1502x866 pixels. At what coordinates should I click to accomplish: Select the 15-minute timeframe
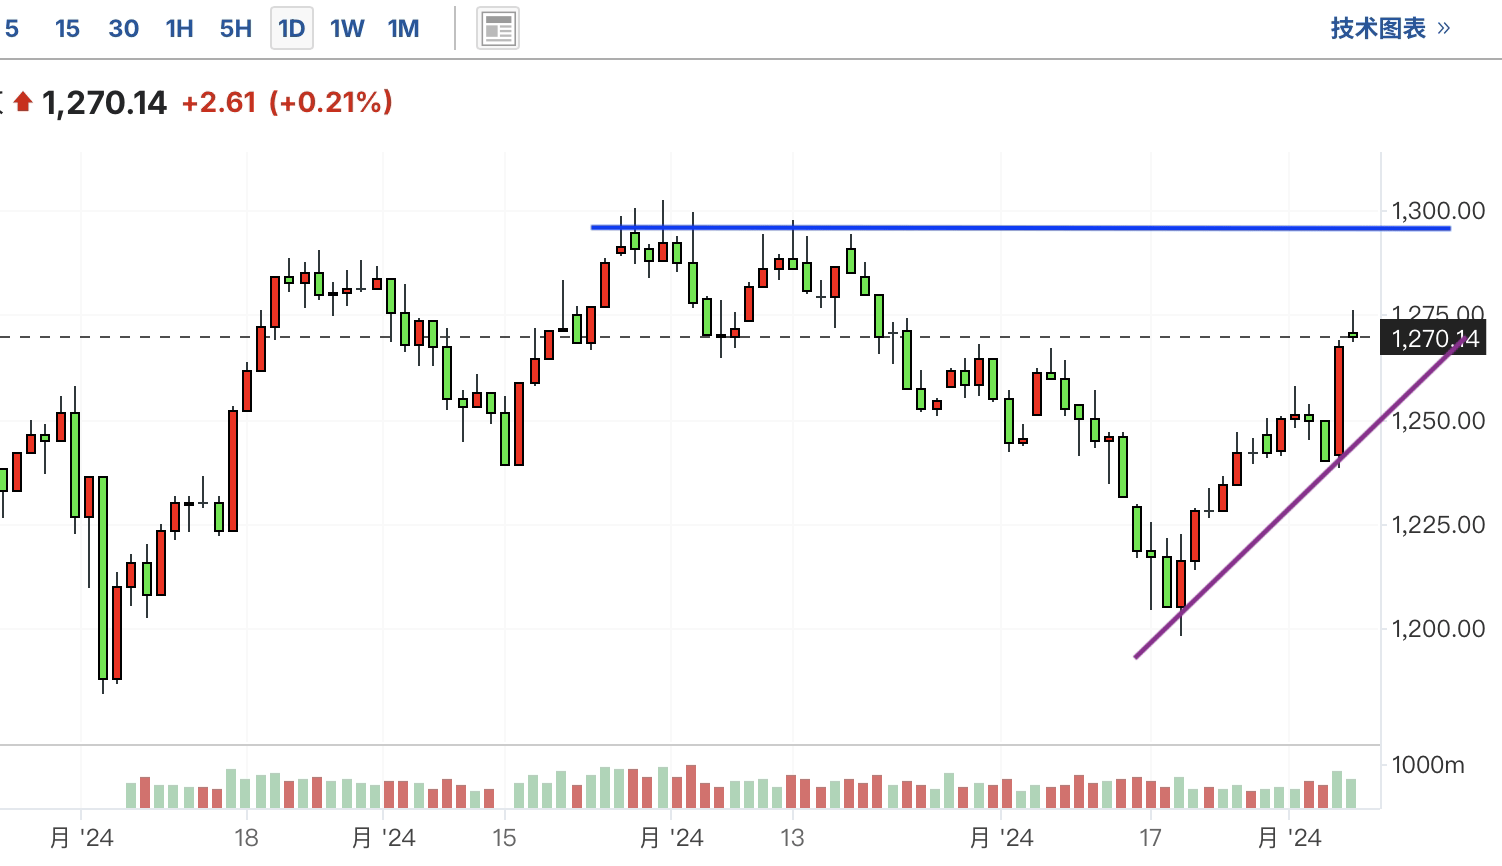tap(67, 28)
